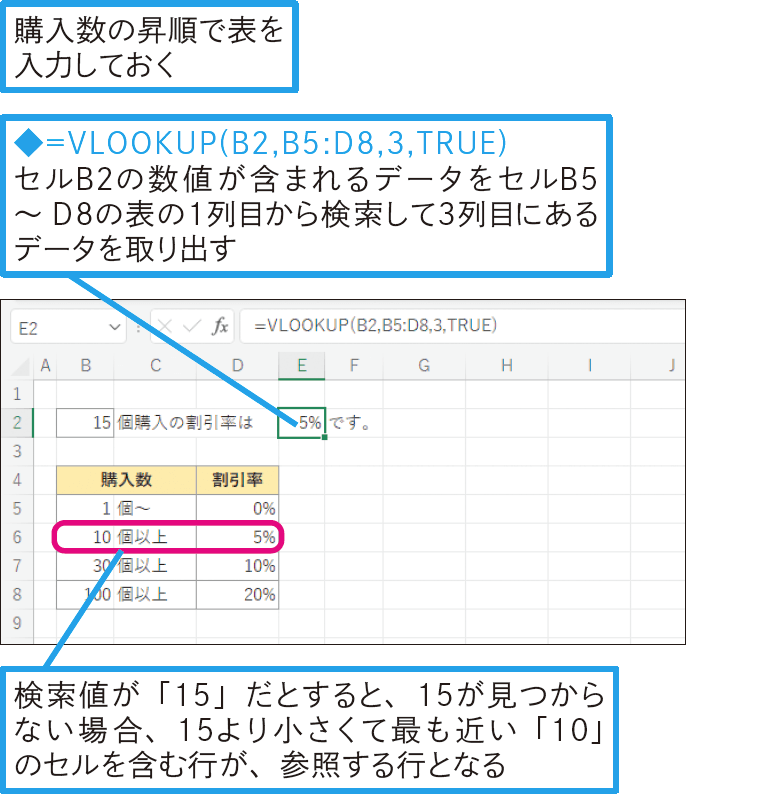Click cell C7 '個以上' in row 7

coord(155,566)
